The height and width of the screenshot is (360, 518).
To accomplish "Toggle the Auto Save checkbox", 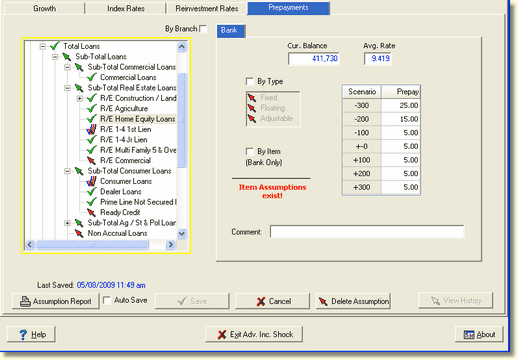I will pos(107,300).
